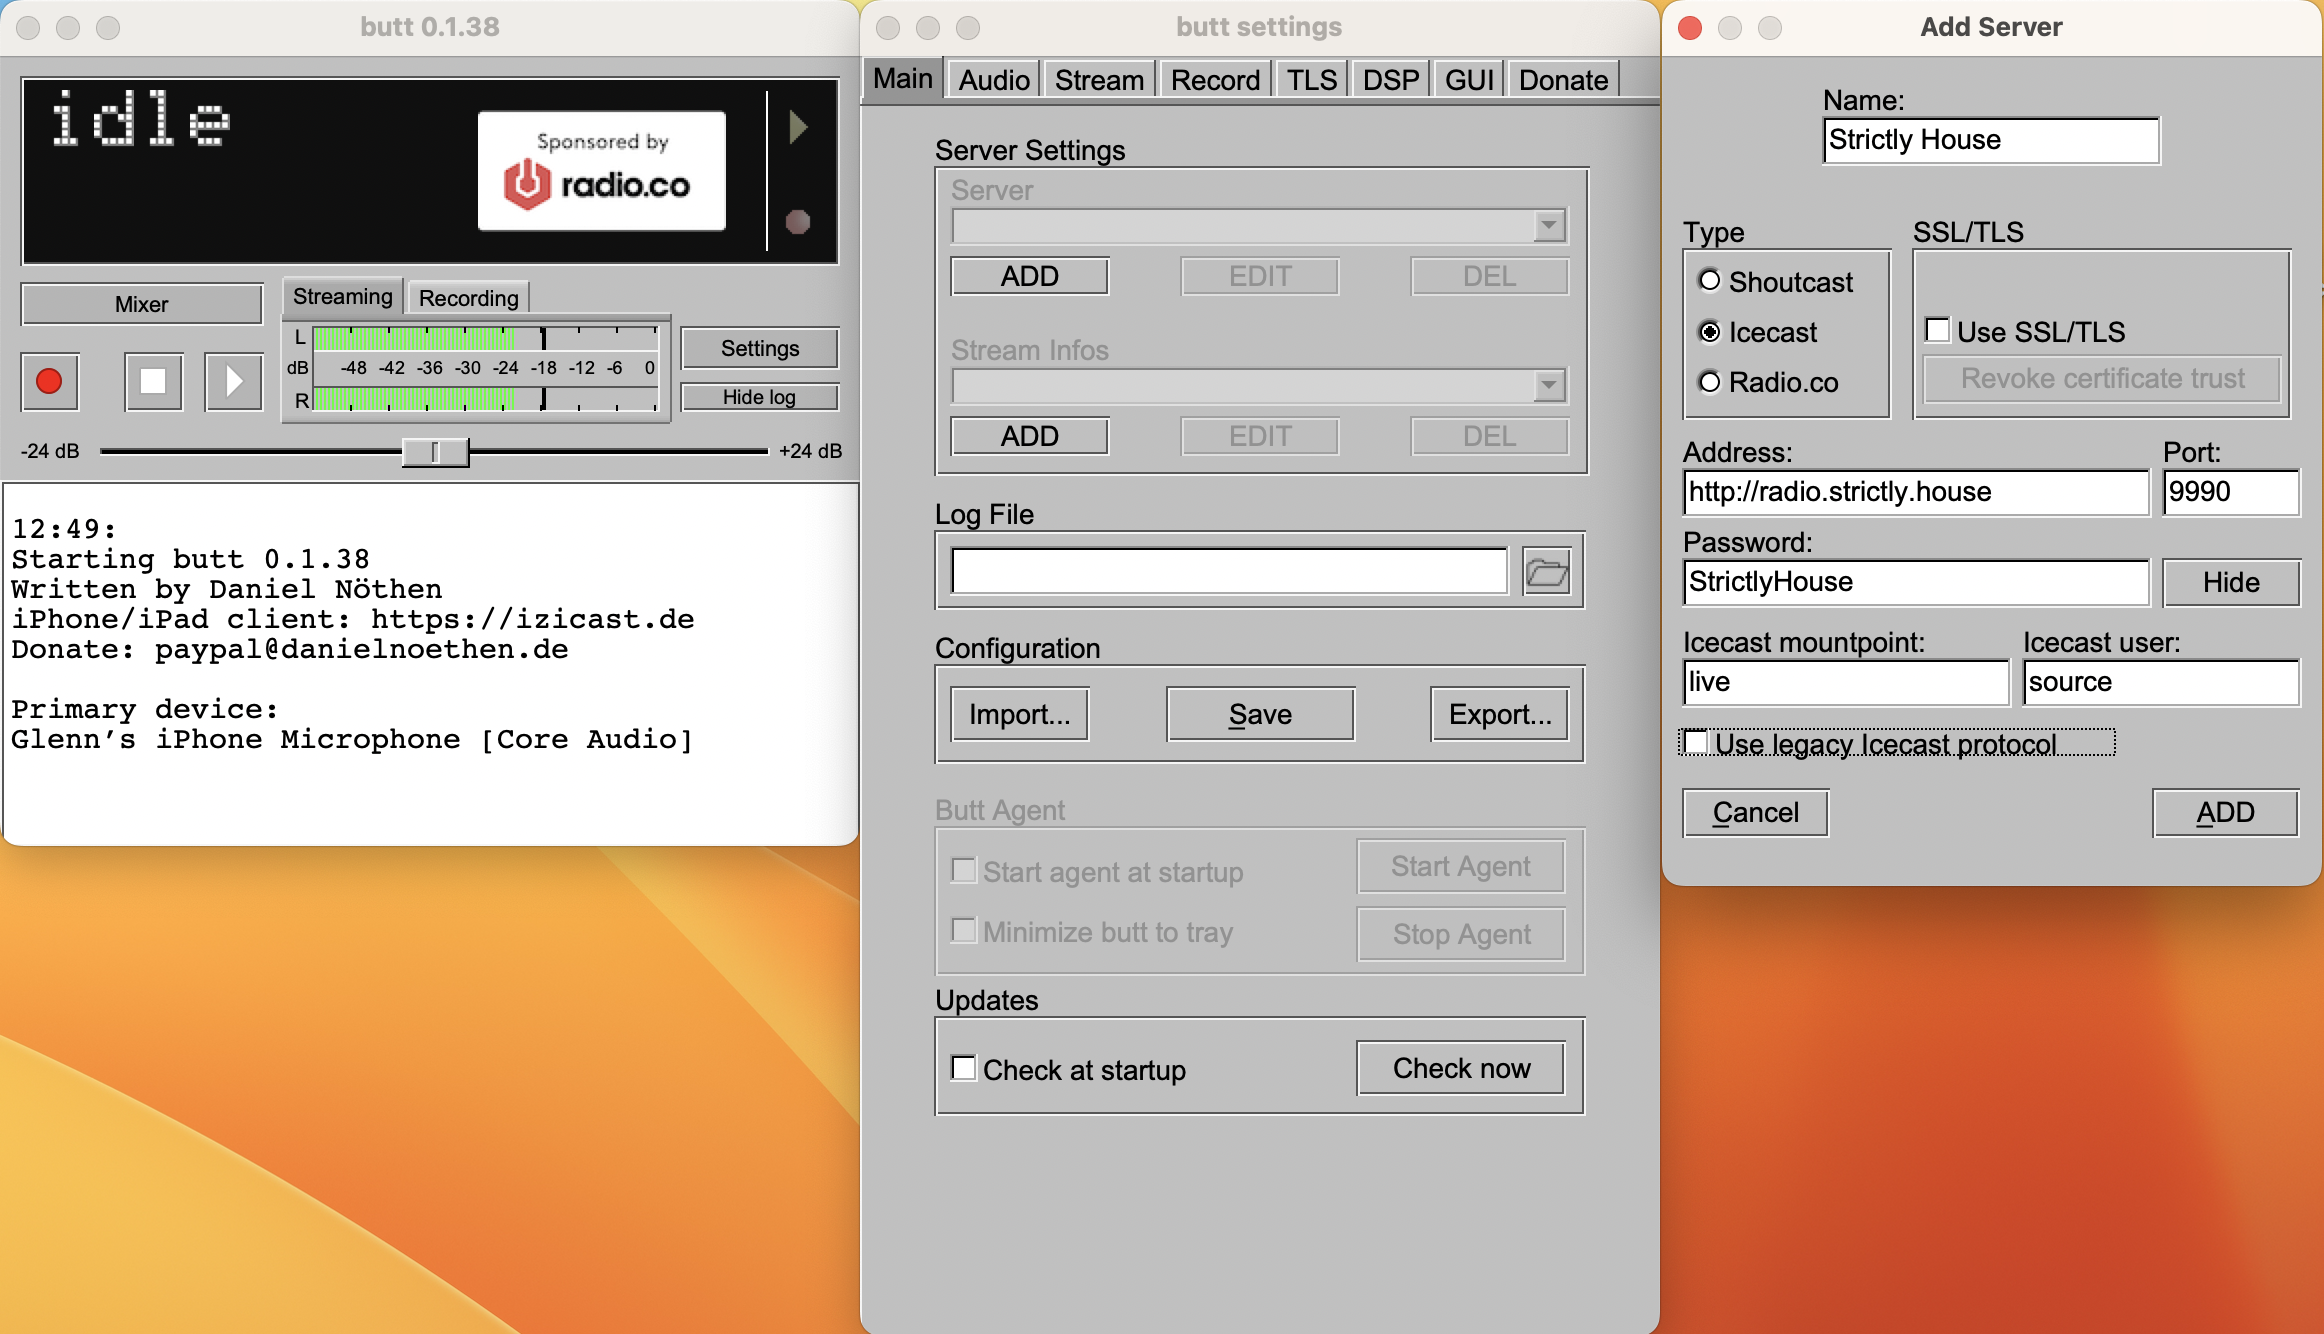
Task: Click the Icecast mountpoint field
Action: pyautogui.click(x=1846, y=682)
